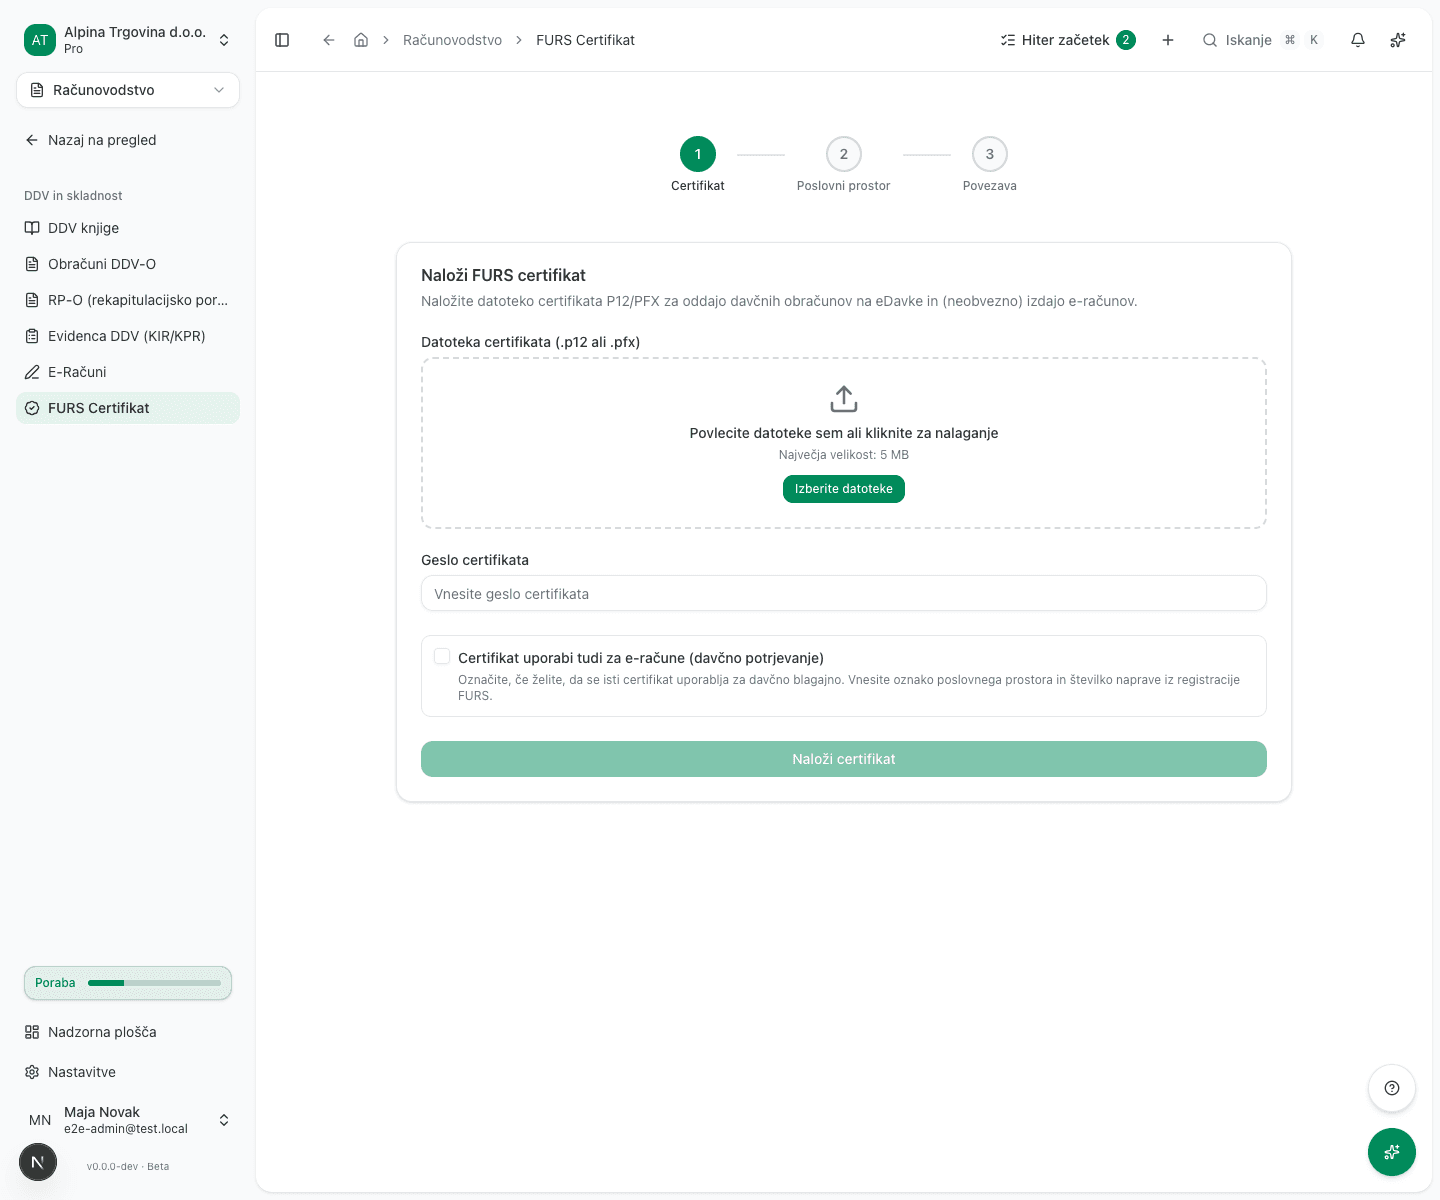
Task: Open notifications bell icon
Action: 1357,40
